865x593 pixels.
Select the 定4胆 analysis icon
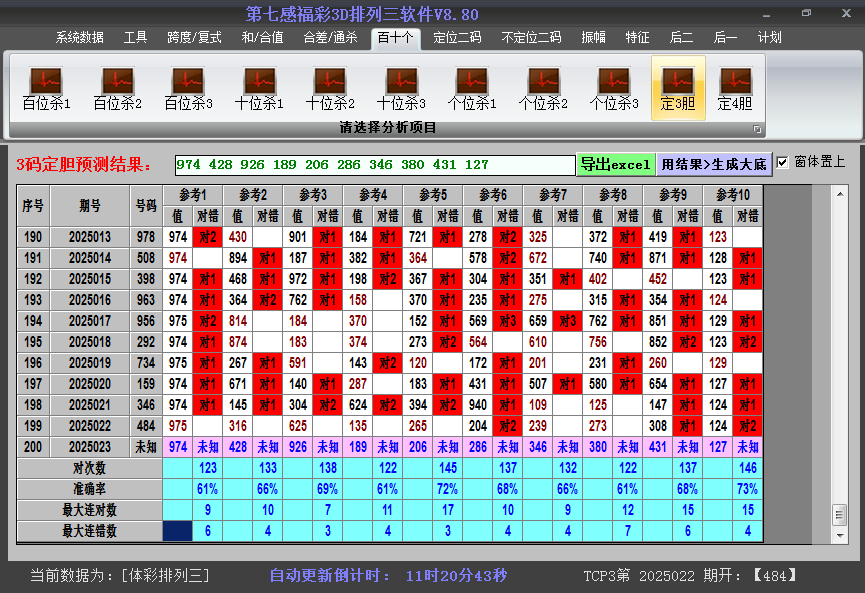click(x=735, y=88)
